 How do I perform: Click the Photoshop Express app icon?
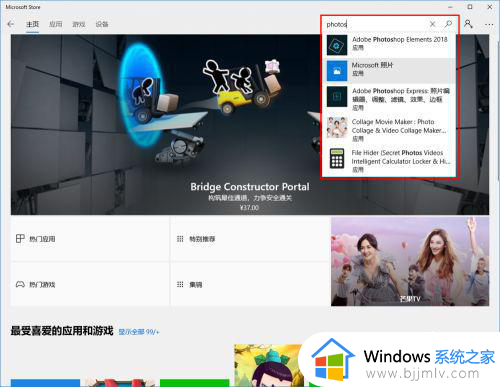(337, 96)
